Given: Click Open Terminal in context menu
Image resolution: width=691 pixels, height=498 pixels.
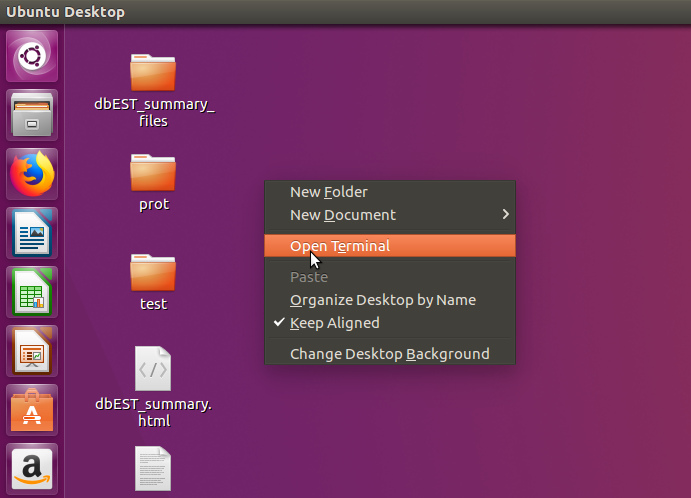Looking at the screenshot, I should pos(340,246).
